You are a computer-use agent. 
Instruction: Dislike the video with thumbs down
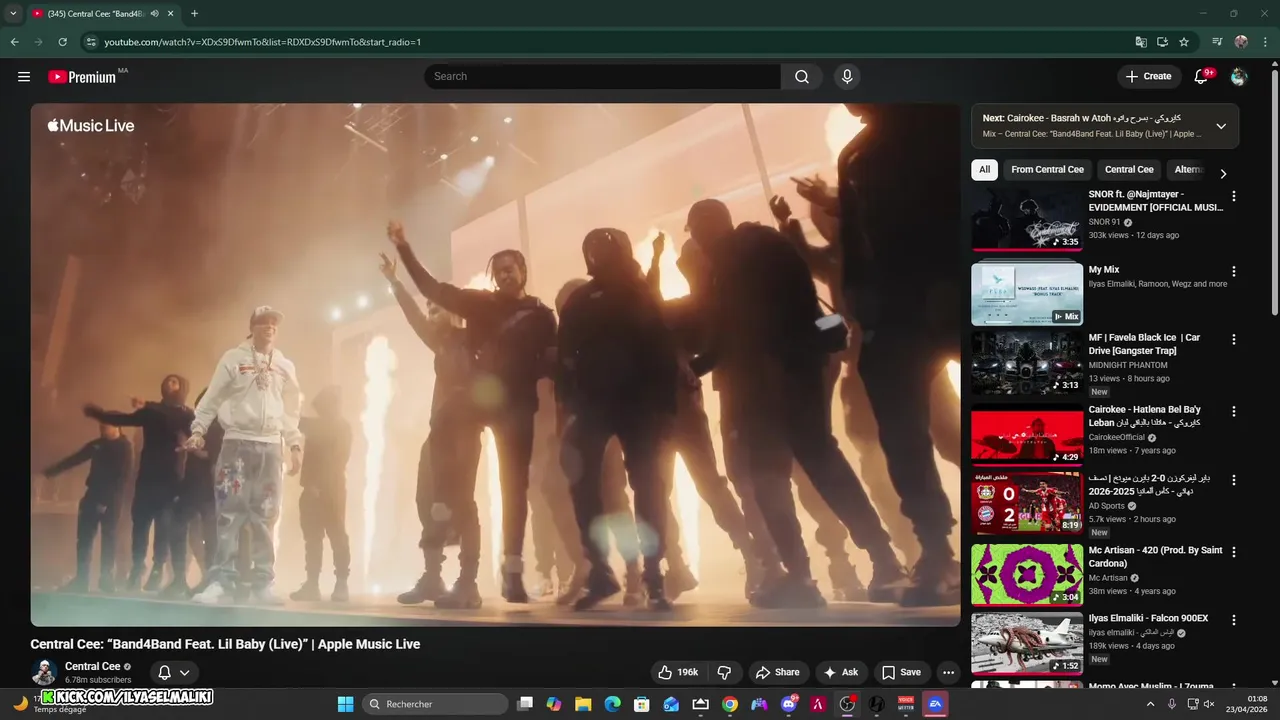coord(725,672)
